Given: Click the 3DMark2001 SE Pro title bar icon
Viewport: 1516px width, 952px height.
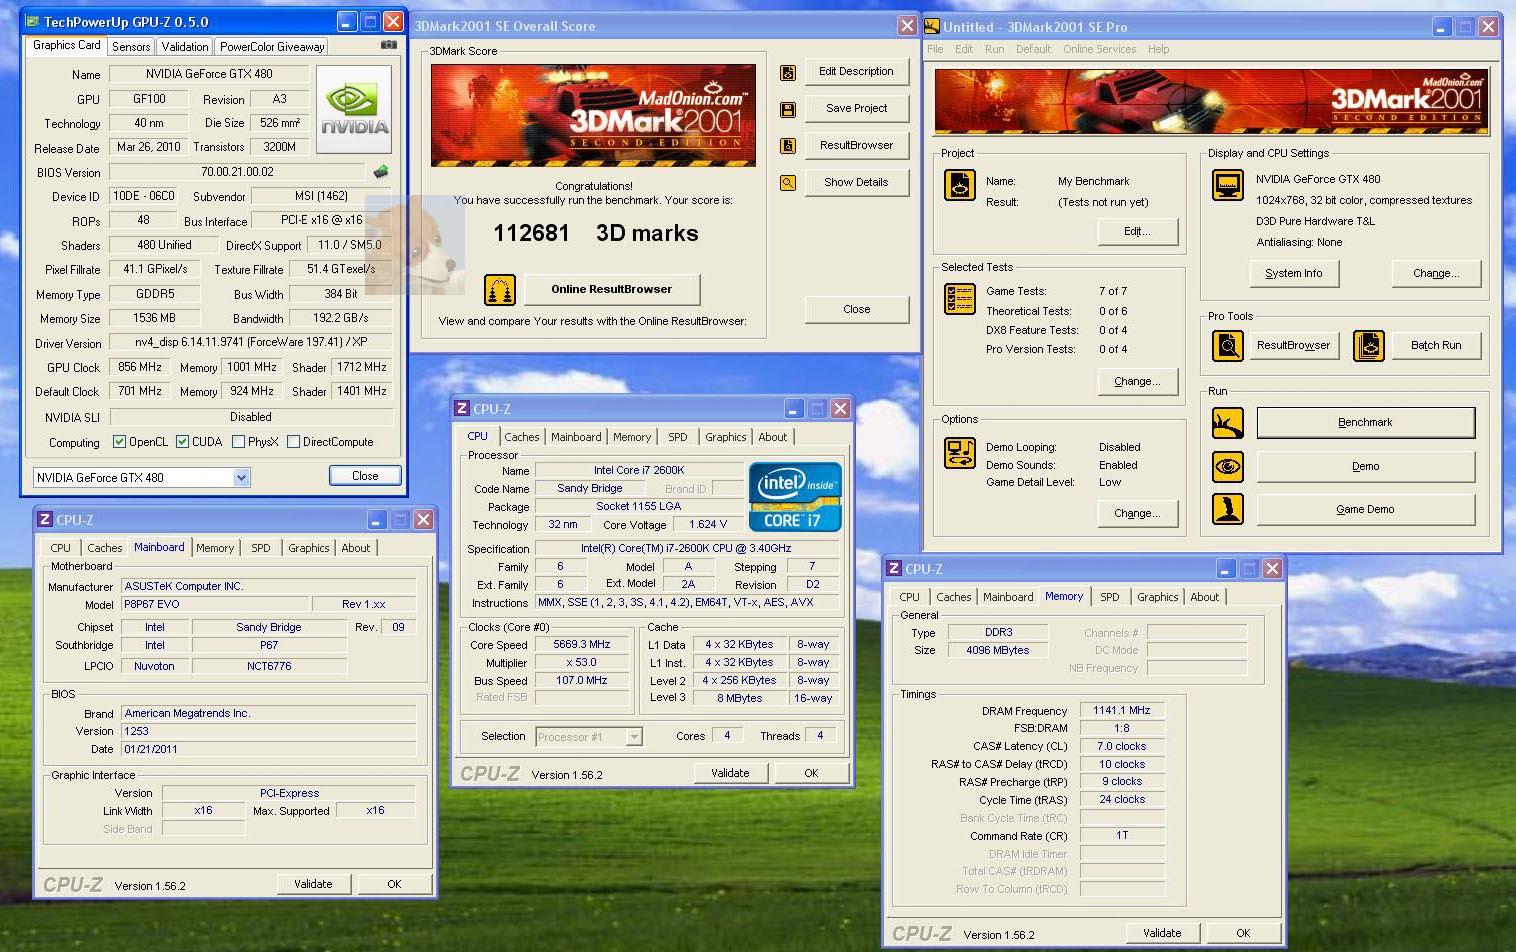Looking at the screenshot, I should pos(932,27).
